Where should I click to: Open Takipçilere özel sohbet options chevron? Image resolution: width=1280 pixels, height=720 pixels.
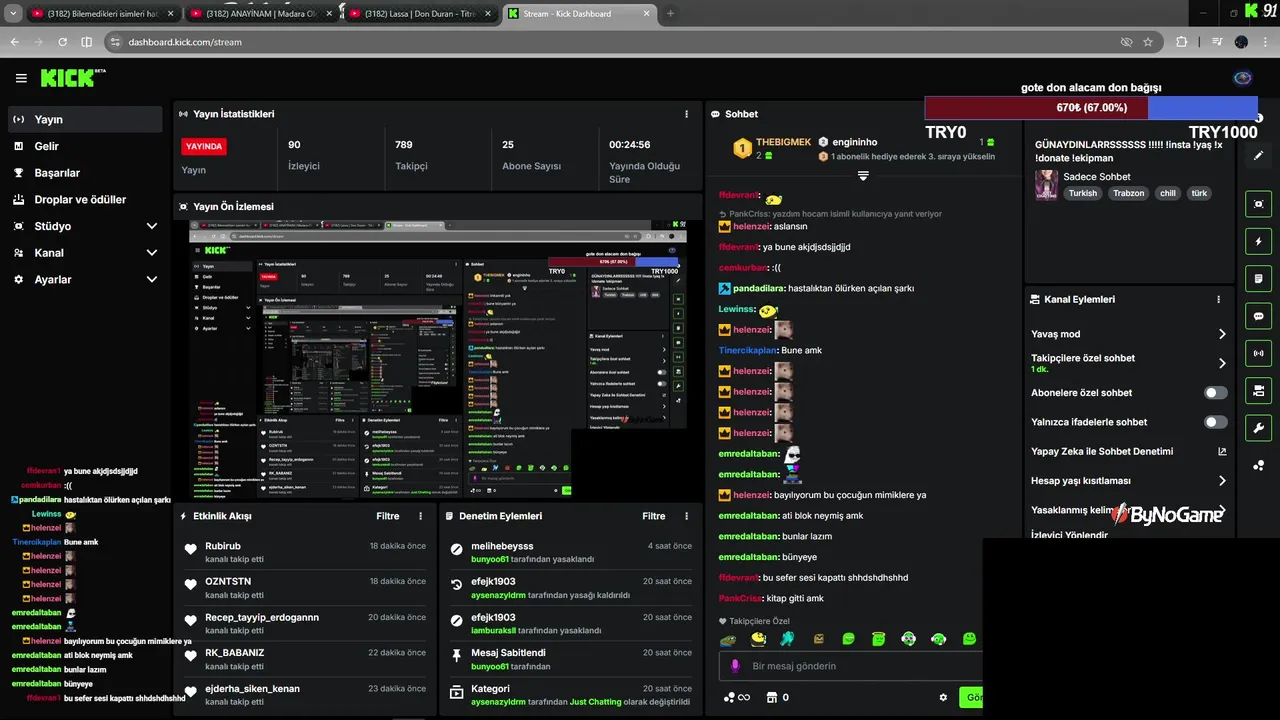click(1222, 363)
